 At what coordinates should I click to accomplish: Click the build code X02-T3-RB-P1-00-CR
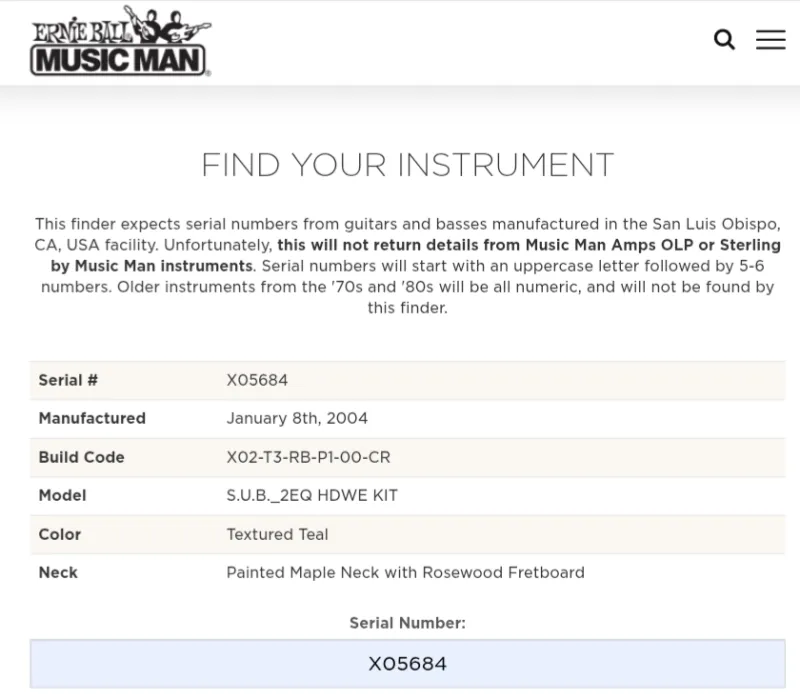(308, 457)
